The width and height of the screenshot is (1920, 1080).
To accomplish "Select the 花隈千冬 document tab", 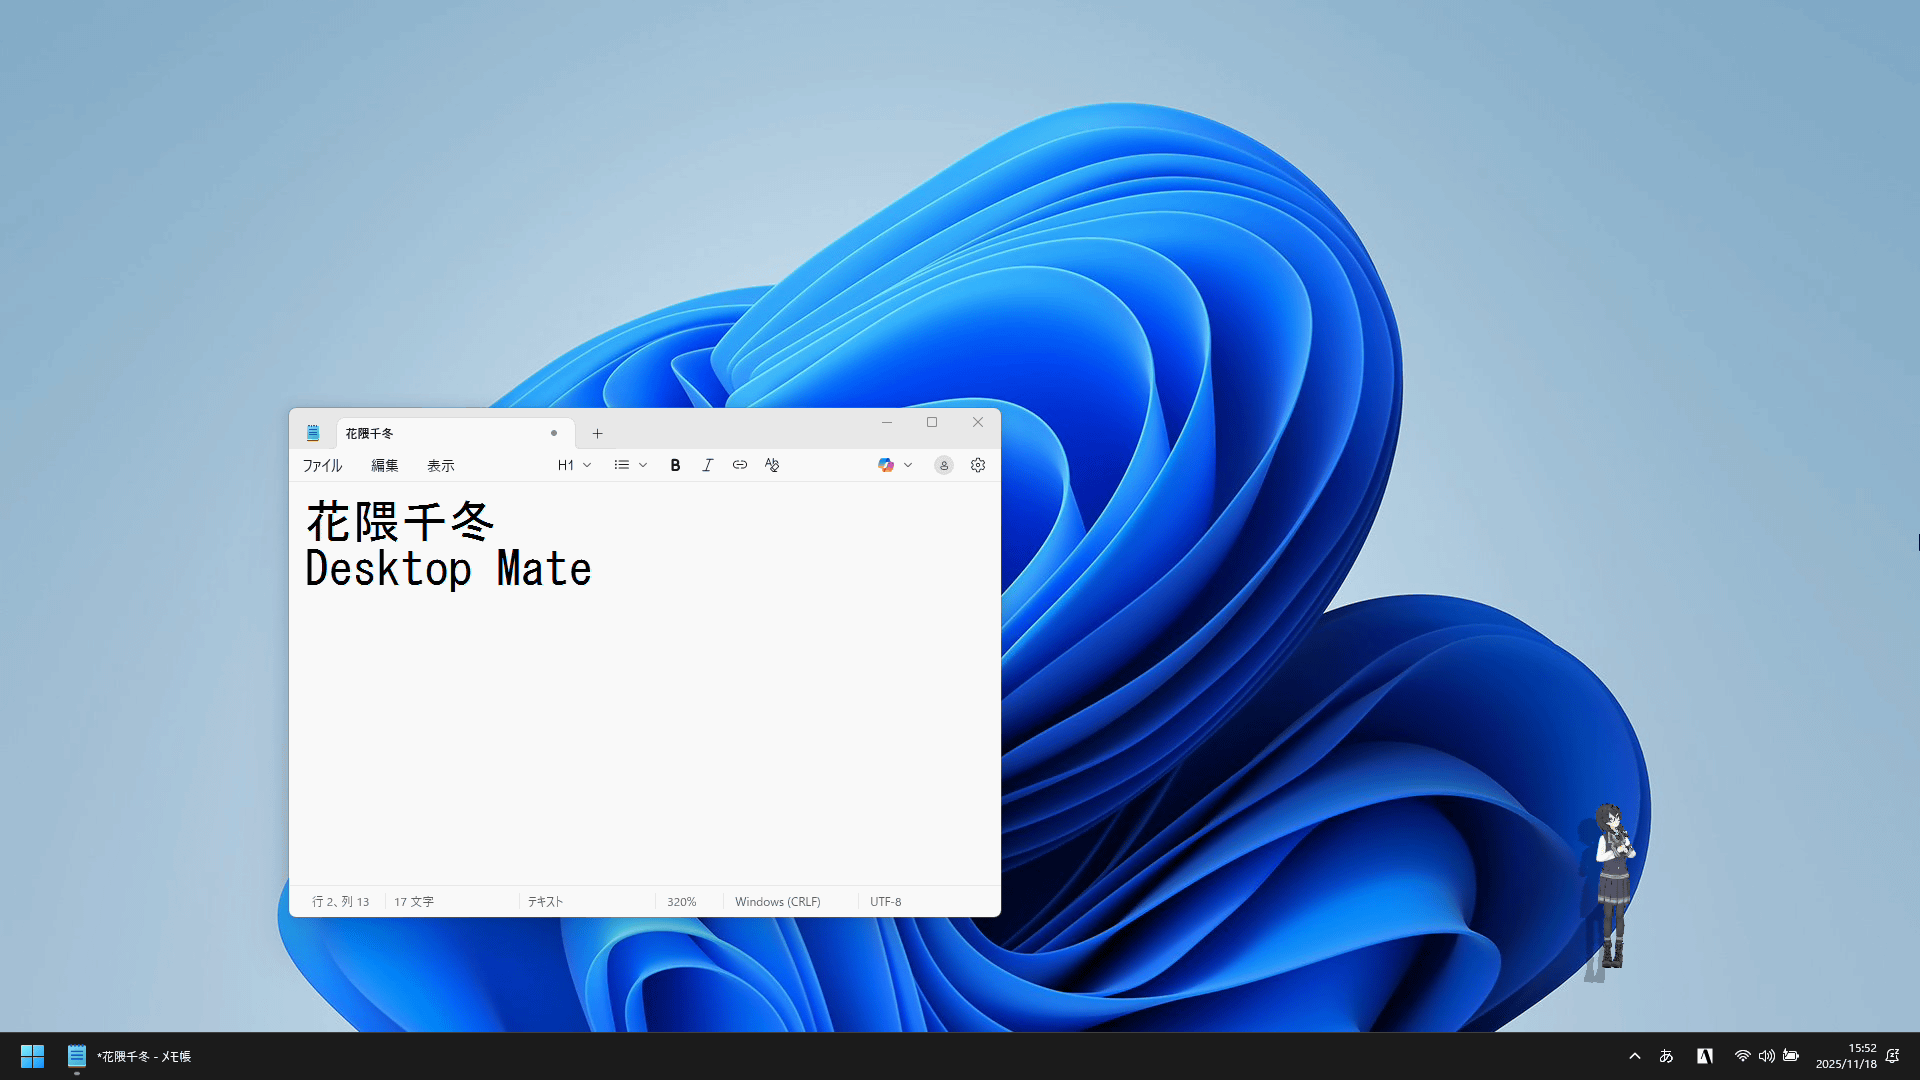I will [x=440, y=433].
